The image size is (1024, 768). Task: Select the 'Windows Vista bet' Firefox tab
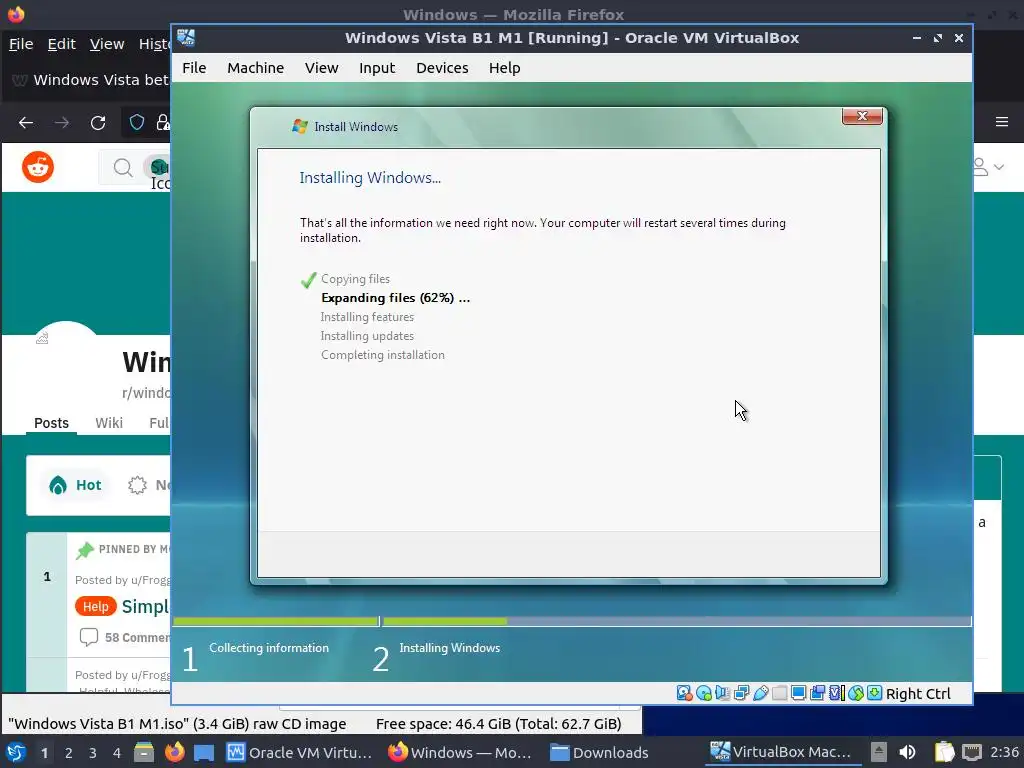pos(90,80)
